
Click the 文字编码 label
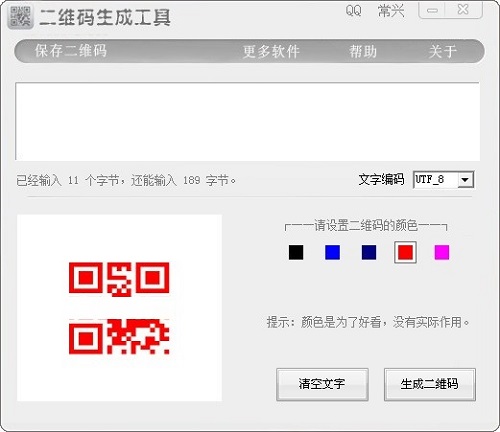tap(381, 179)
